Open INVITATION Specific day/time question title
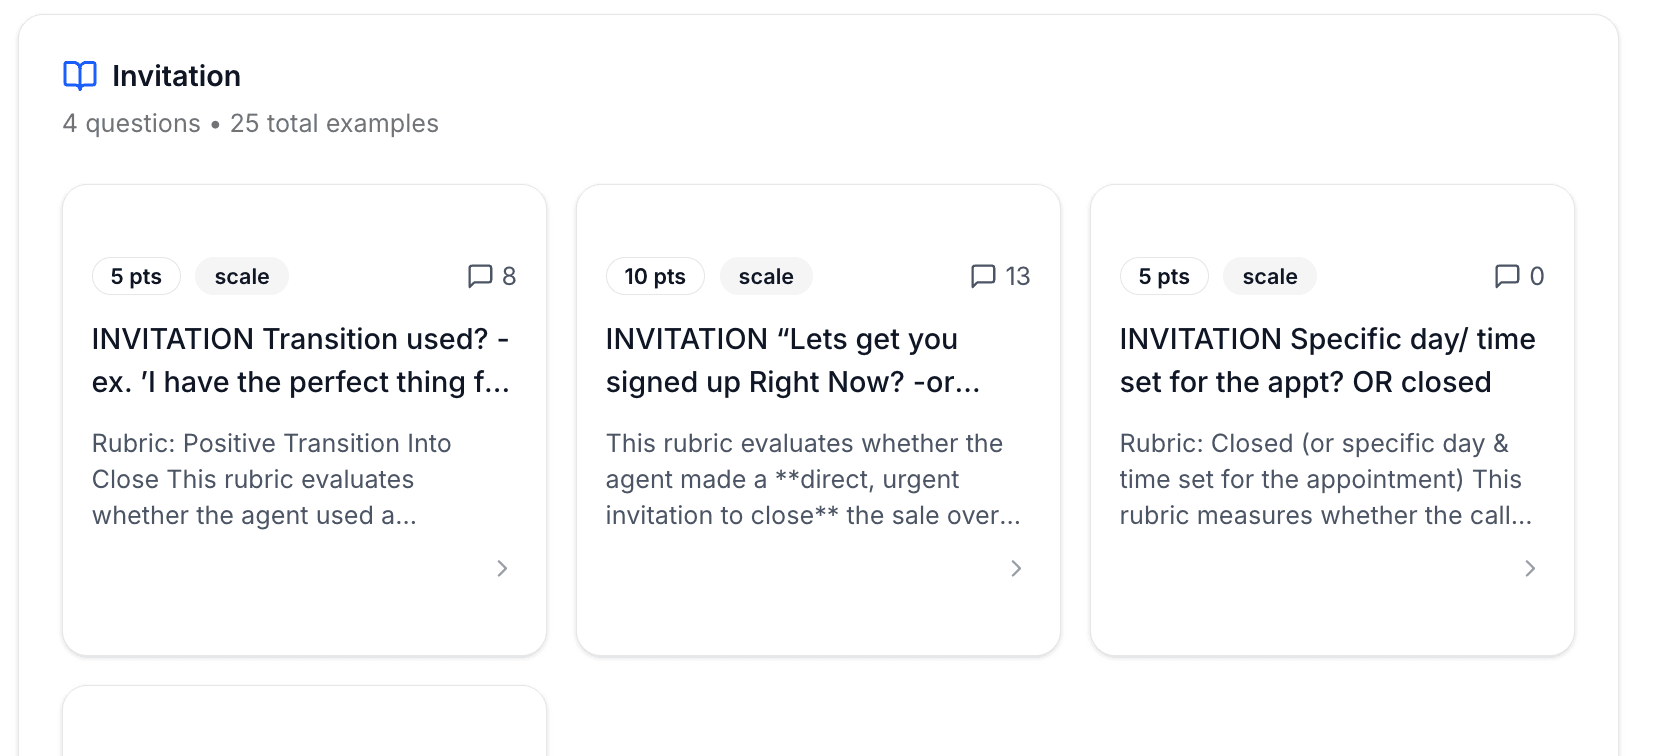The image size is (1656, 756). (x=1326, y=360)
